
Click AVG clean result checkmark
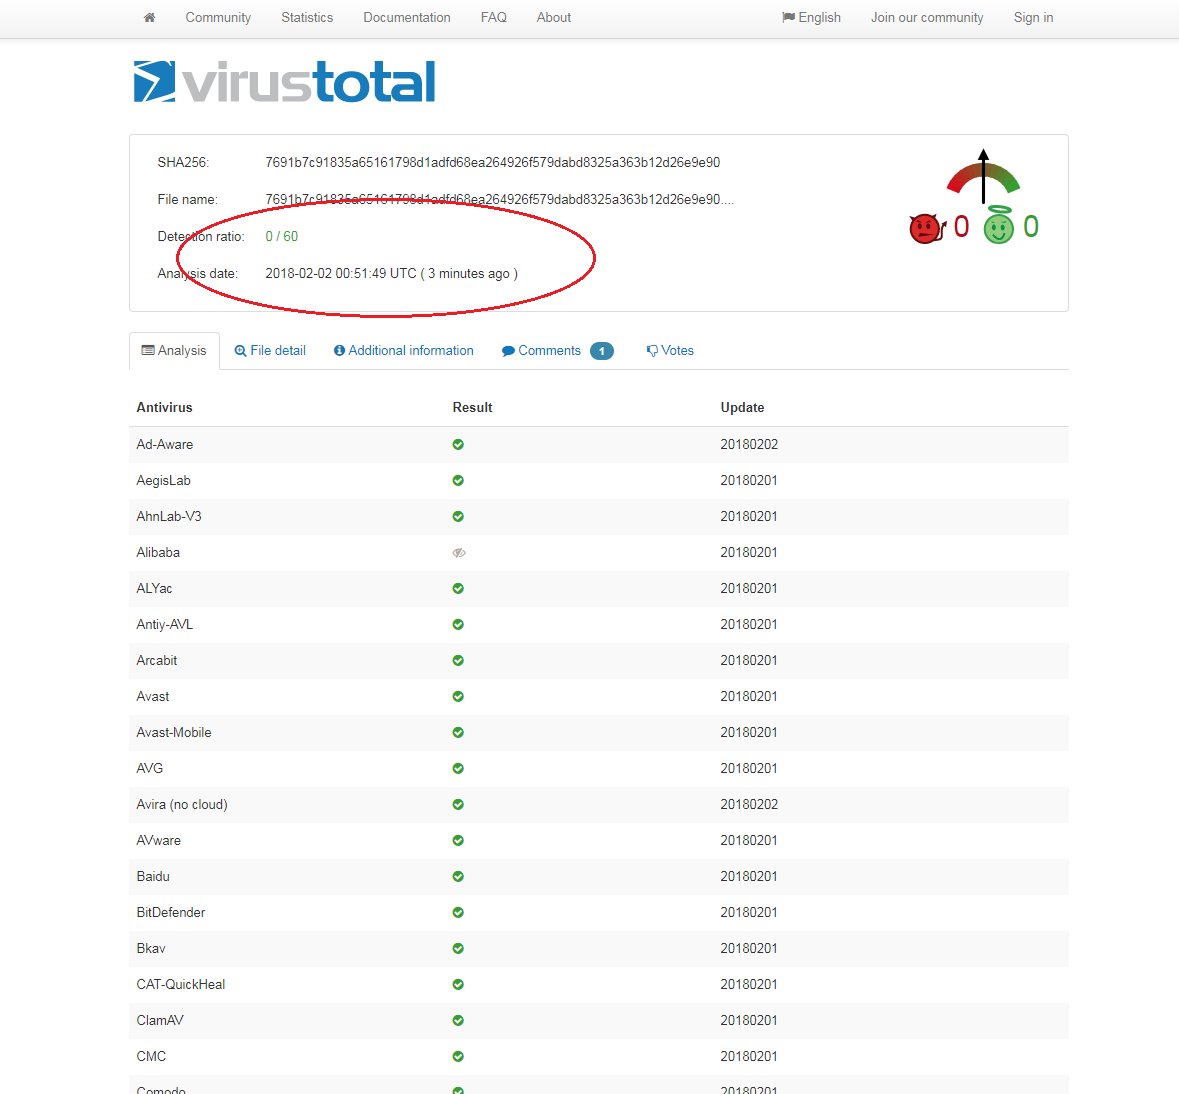458,768
